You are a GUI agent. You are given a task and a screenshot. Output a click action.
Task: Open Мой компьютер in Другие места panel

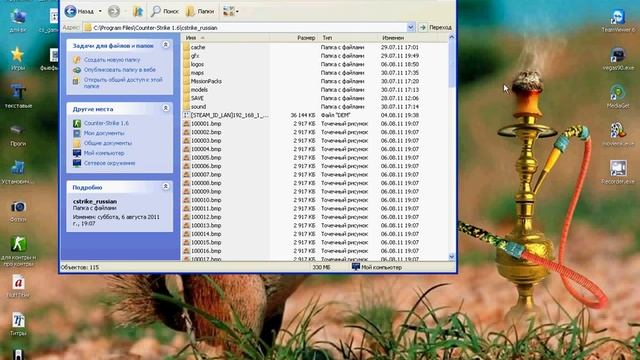click(x=104, y=153)
